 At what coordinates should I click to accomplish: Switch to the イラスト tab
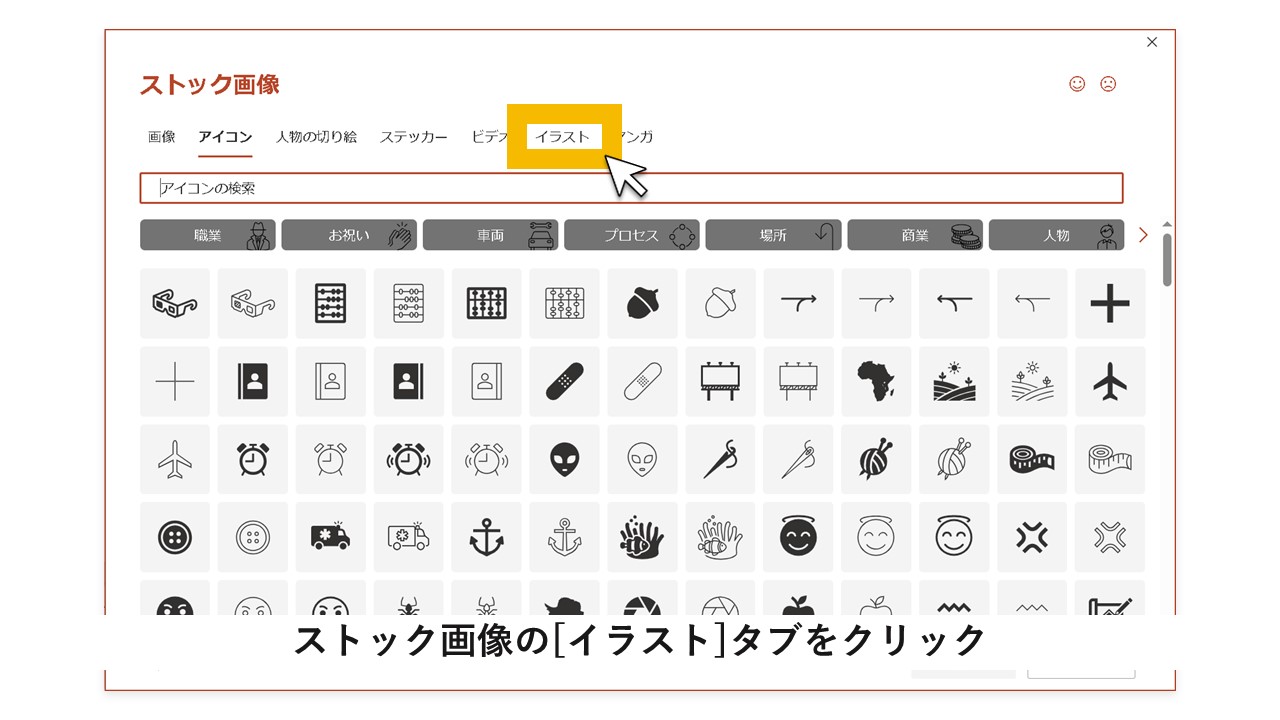click(563, 136)
